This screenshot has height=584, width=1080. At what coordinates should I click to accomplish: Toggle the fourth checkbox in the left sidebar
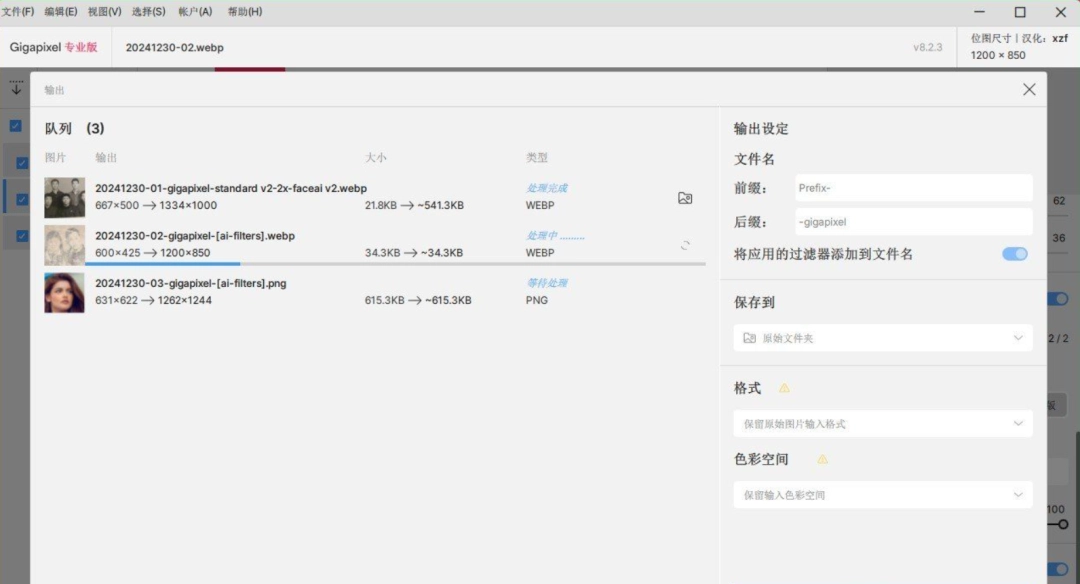point(22,236)
